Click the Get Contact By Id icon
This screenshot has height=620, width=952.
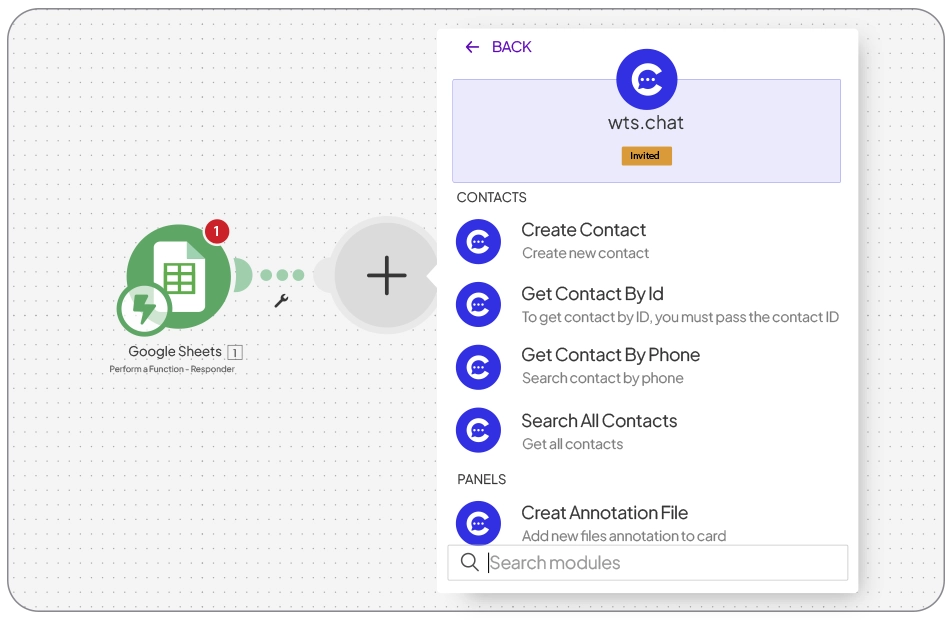[478, 304]
